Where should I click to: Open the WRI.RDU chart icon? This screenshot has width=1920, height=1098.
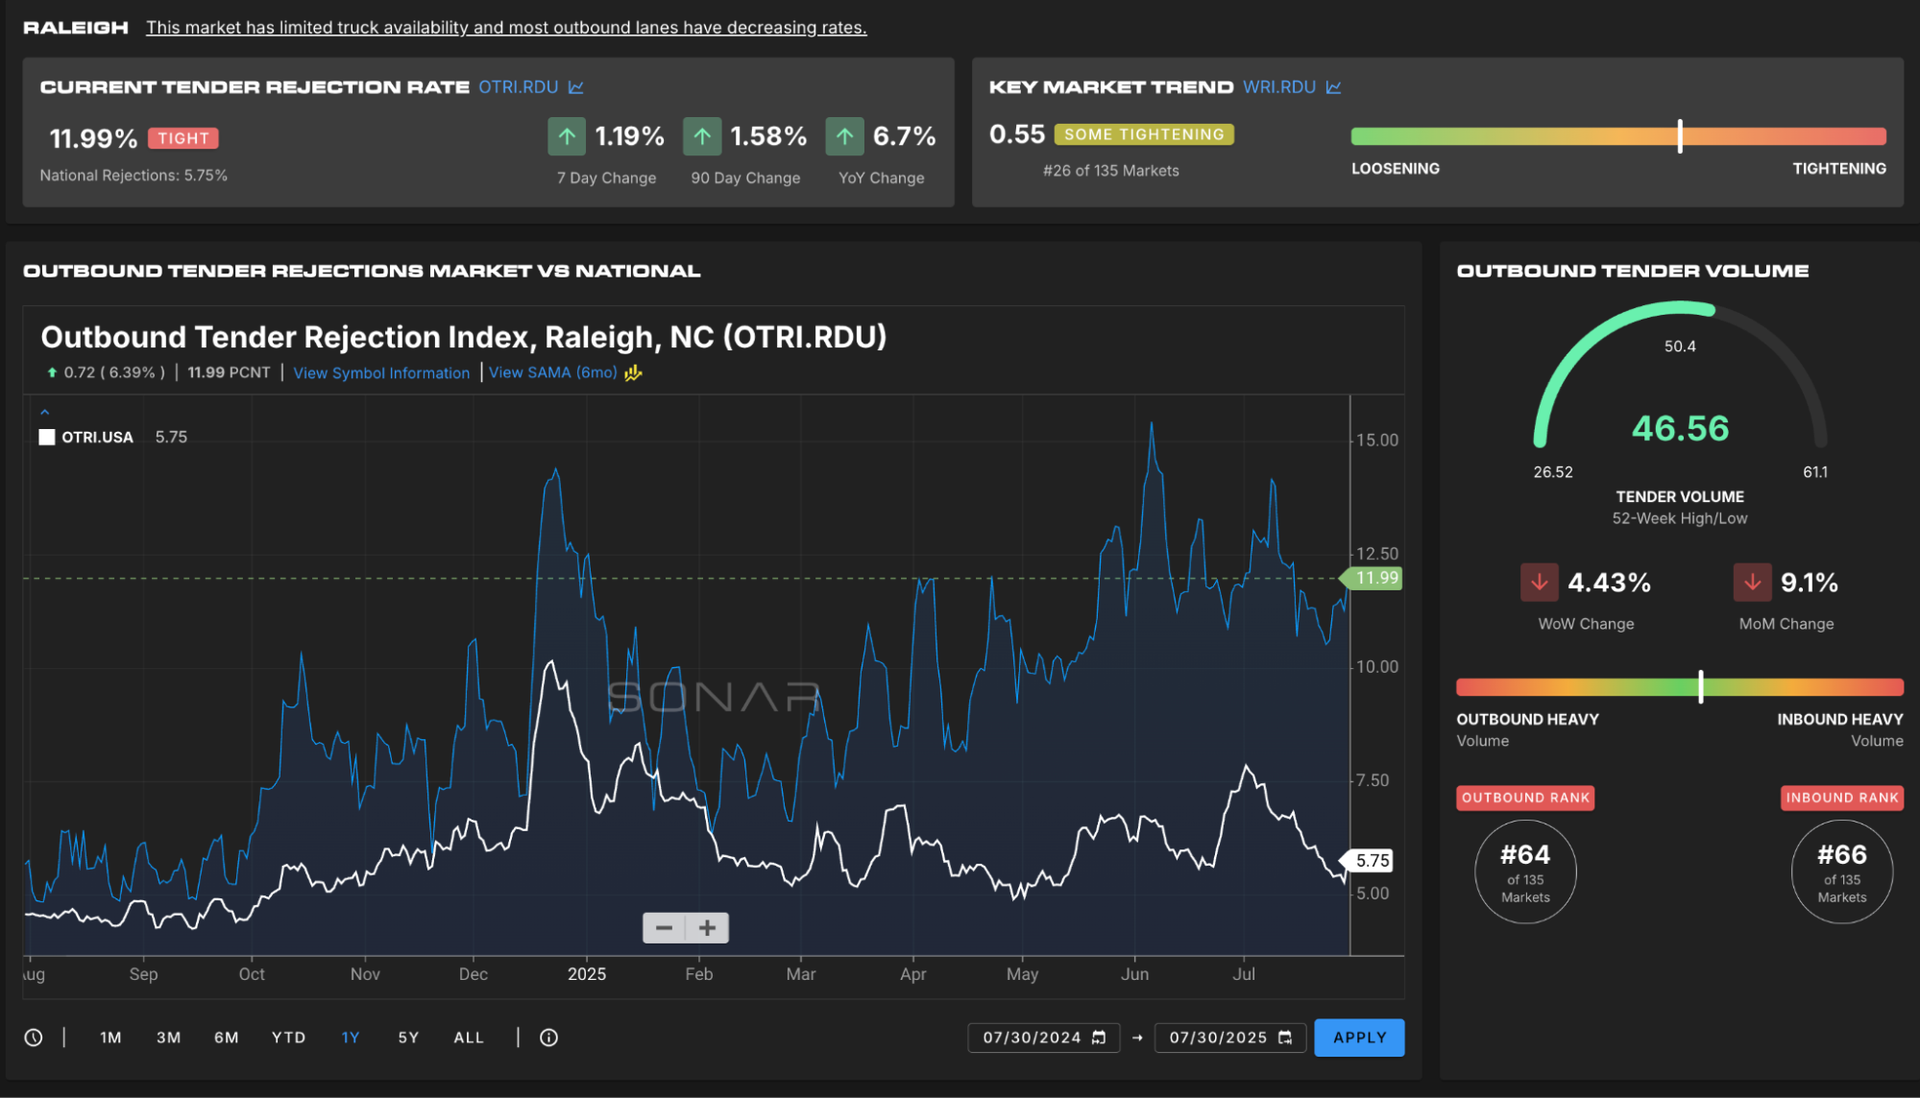tap(1333, 87)
